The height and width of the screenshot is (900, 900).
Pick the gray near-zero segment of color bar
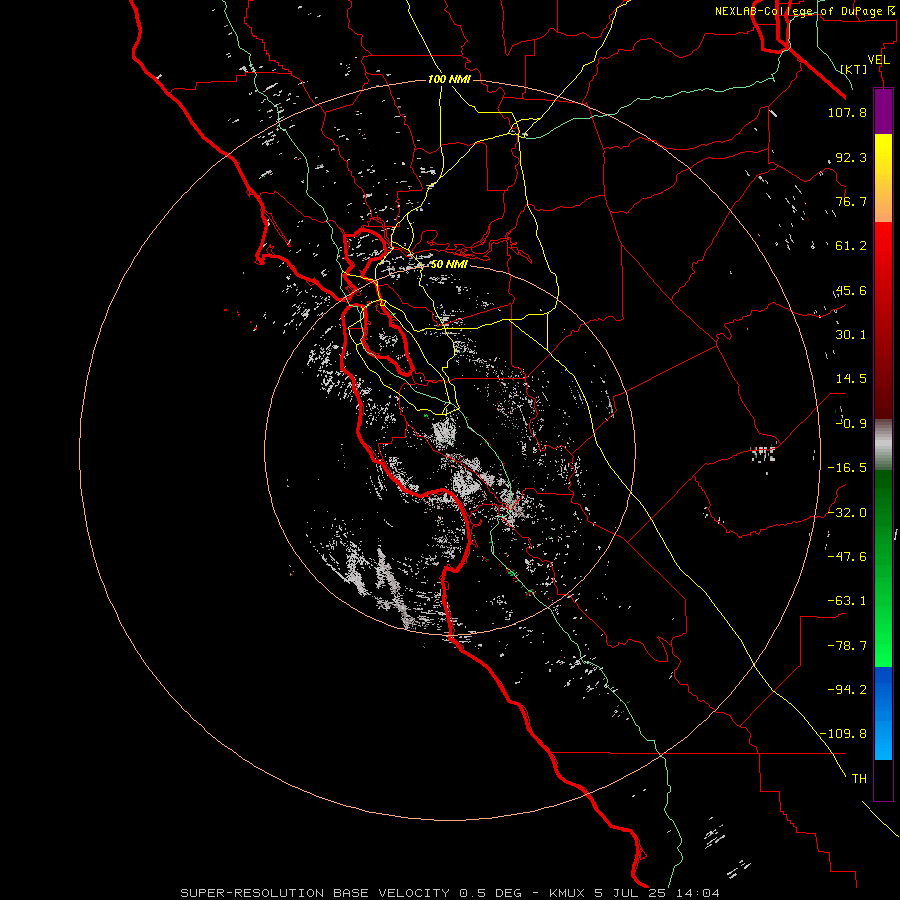pyautogui.click(x=883, y=445)
